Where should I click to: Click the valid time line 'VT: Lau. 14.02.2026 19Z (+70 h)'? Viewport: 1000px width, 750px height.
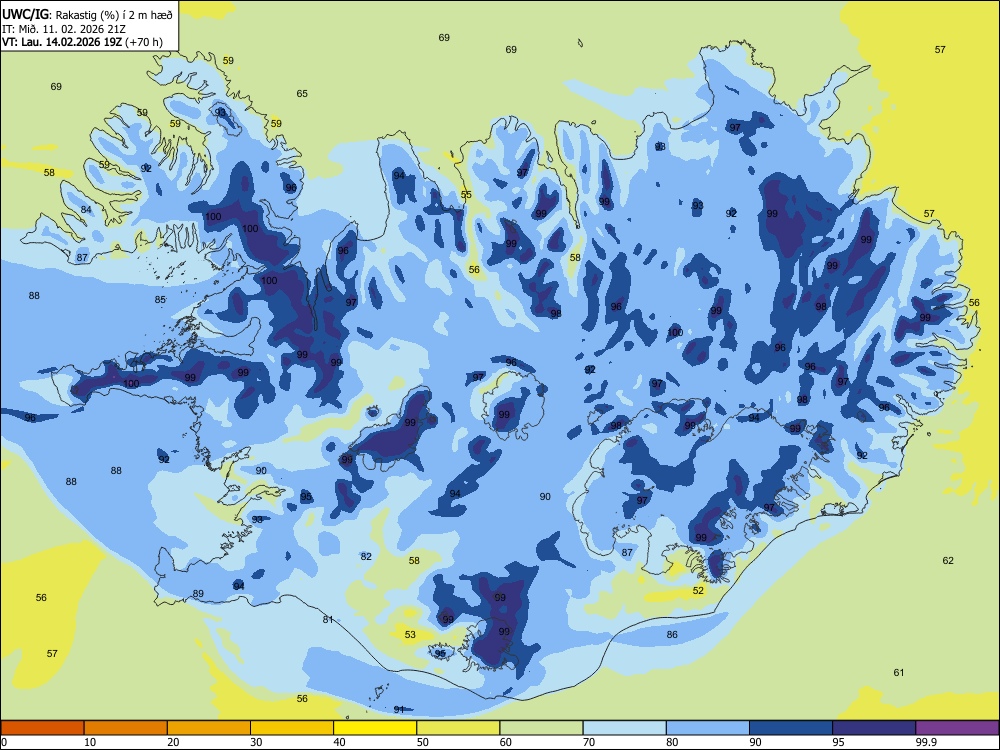[x=82, y=42]
